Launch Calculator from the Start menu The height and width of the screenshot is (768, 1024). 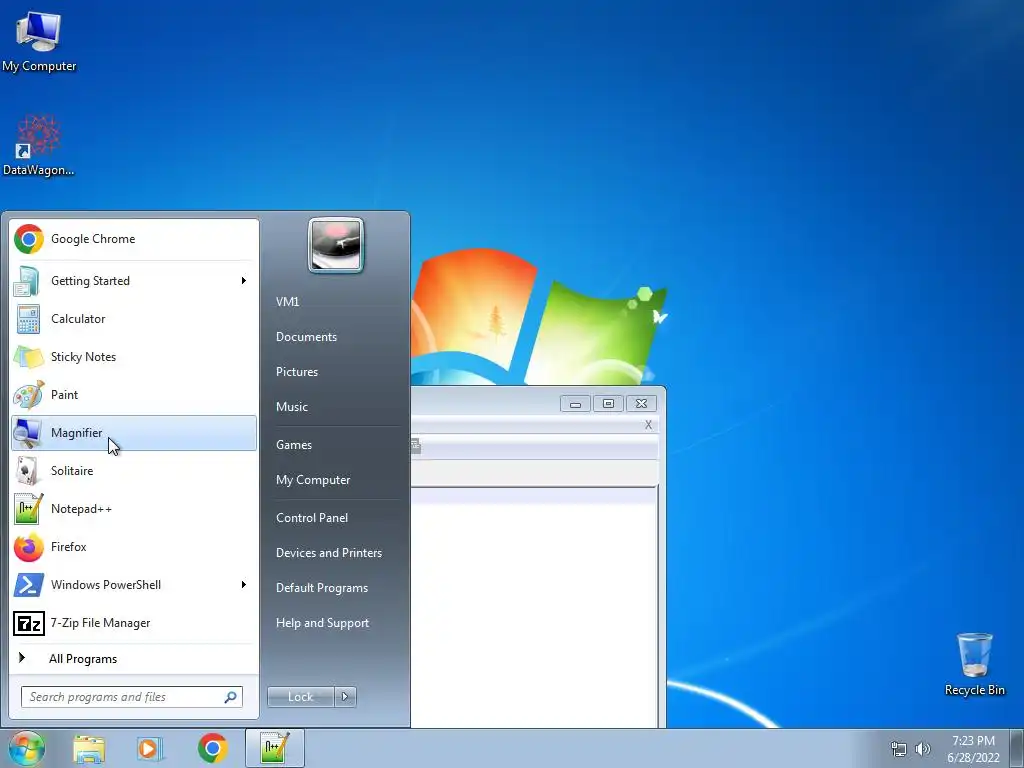point(134,319)
